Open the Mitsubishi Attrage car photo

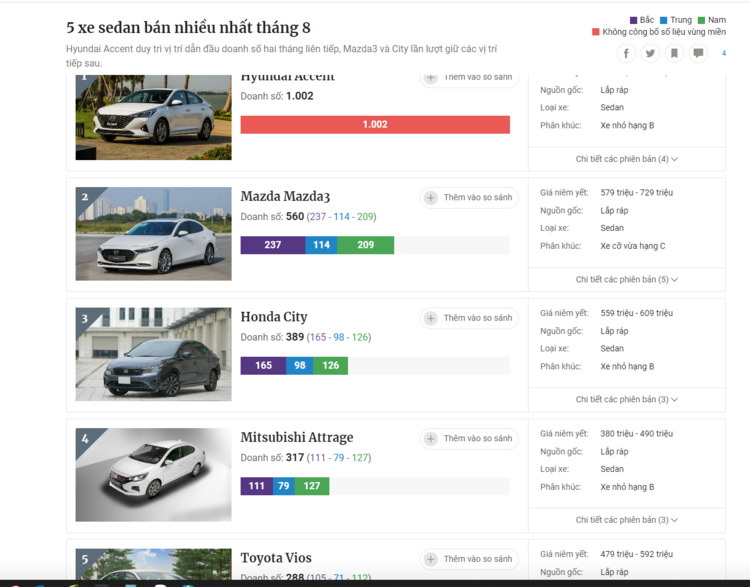point(154,475)
